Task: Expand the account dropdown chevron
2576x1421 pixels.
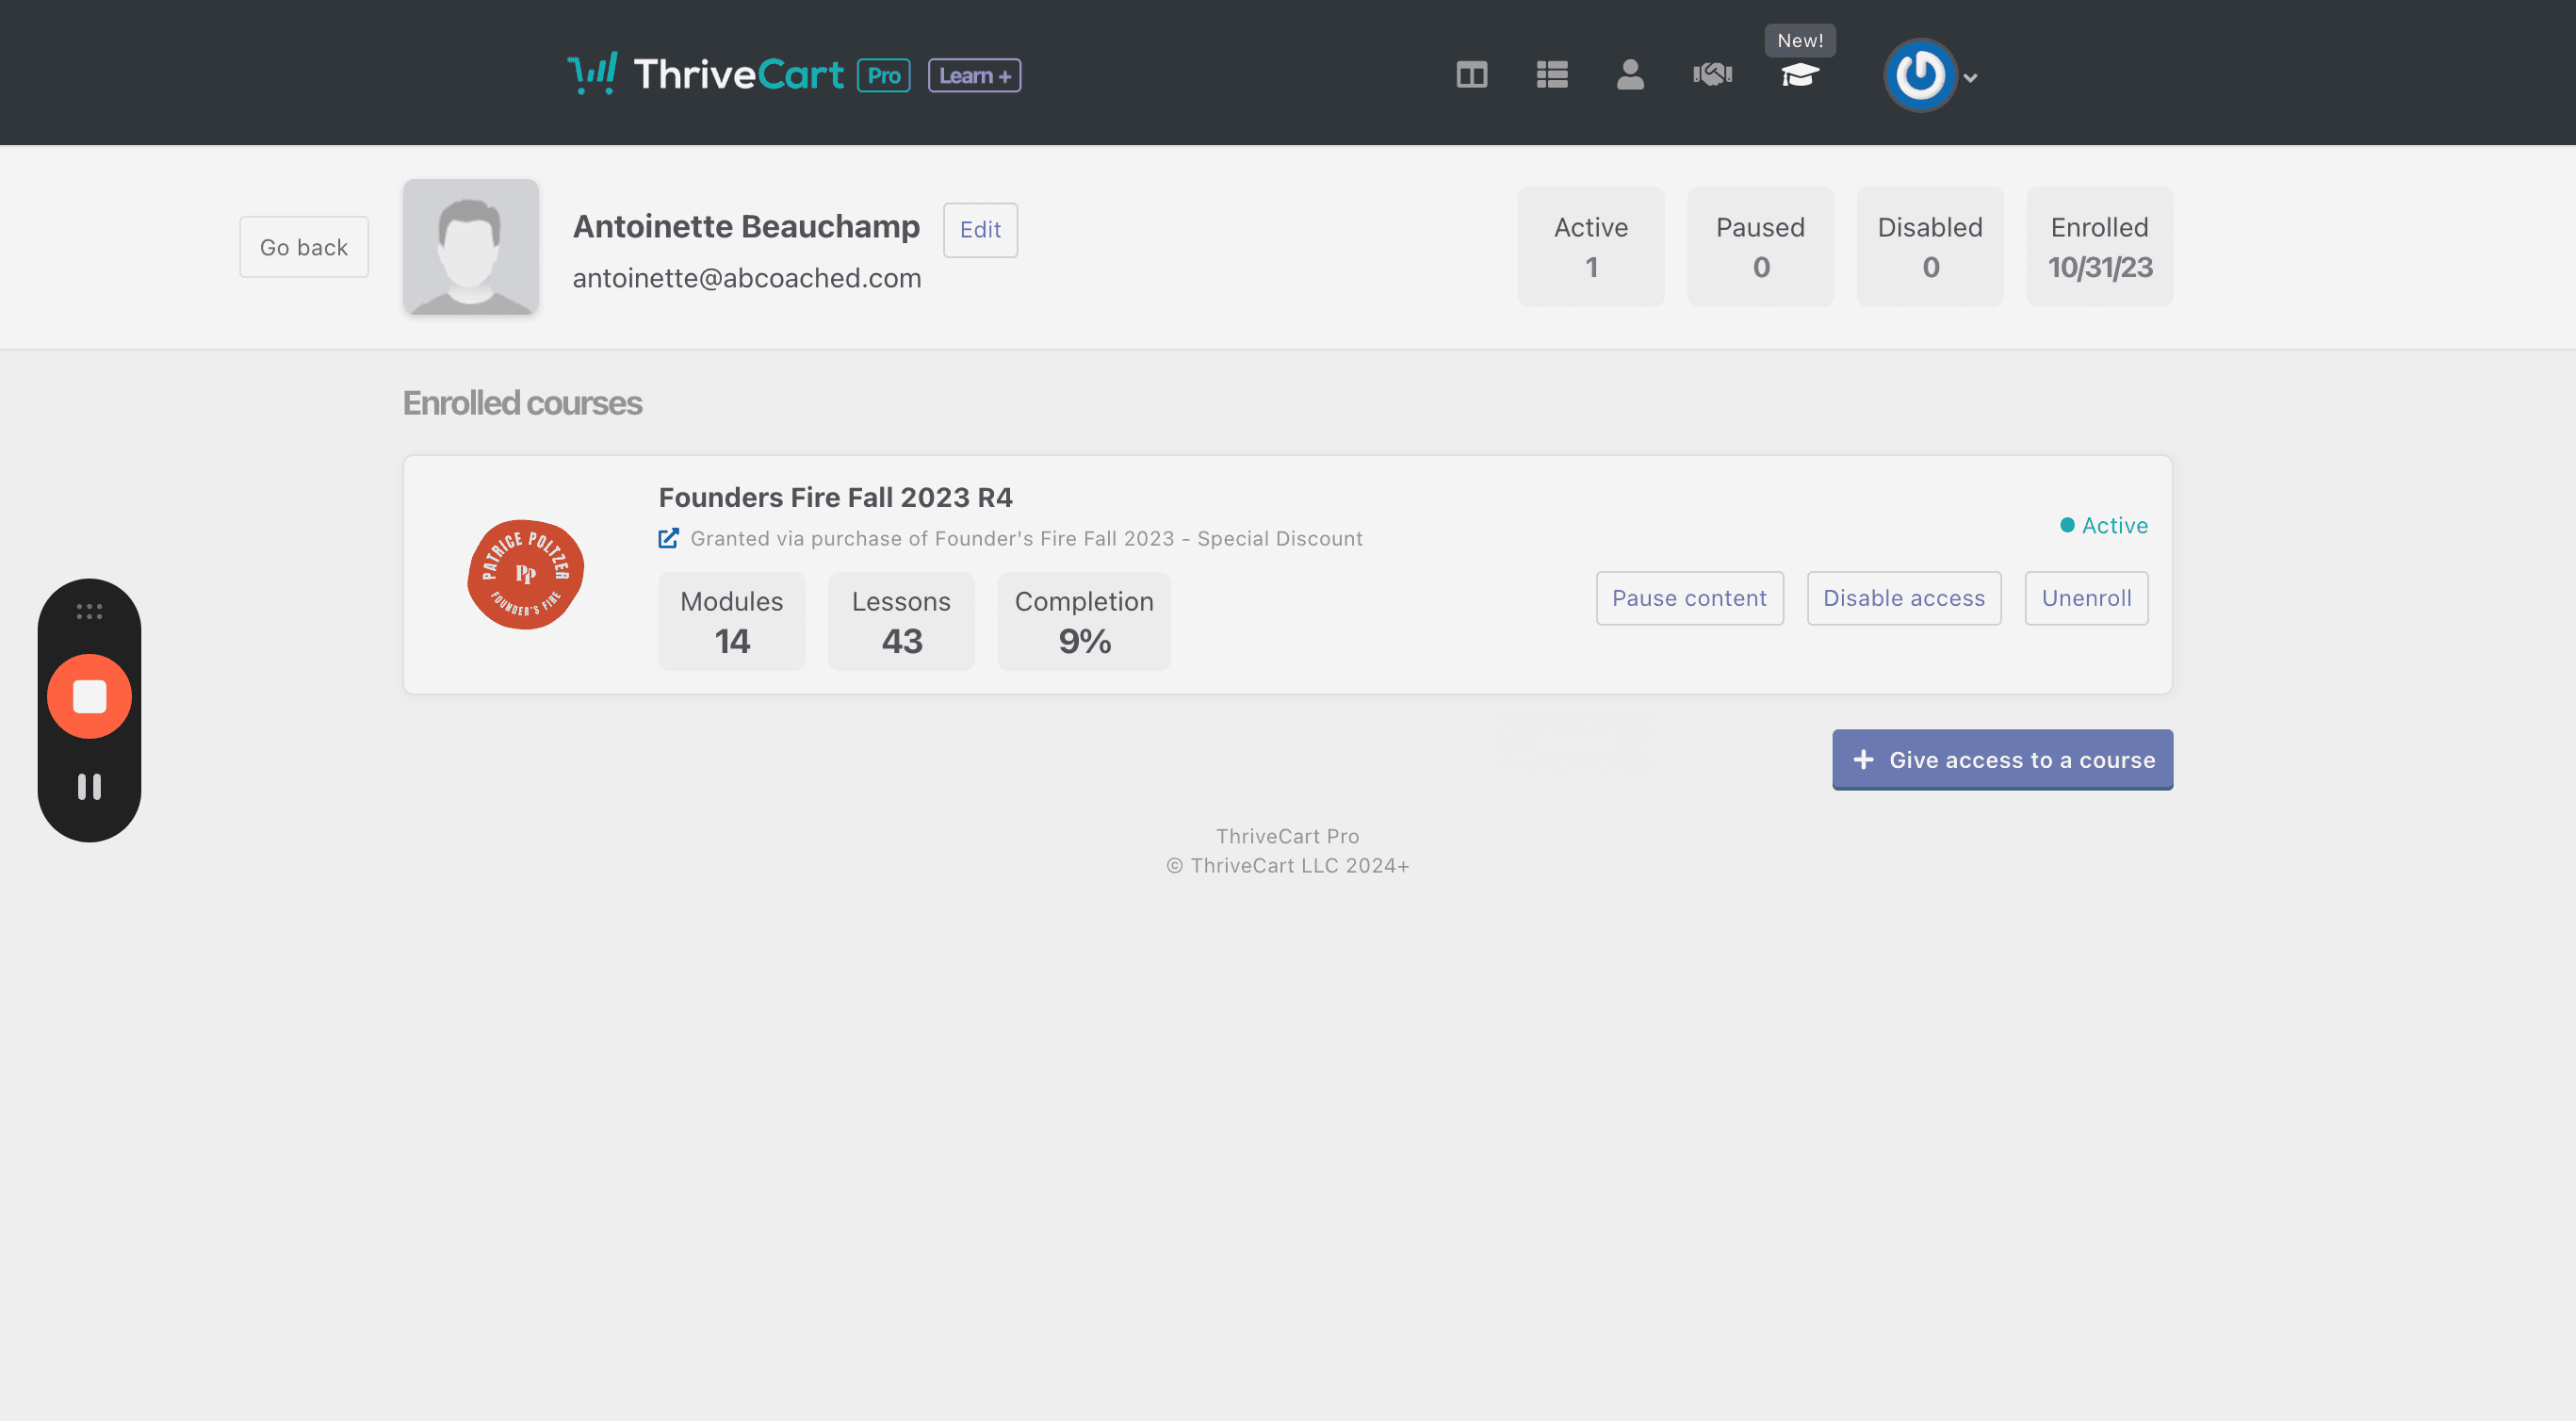Action: (x=1970, y=77)
